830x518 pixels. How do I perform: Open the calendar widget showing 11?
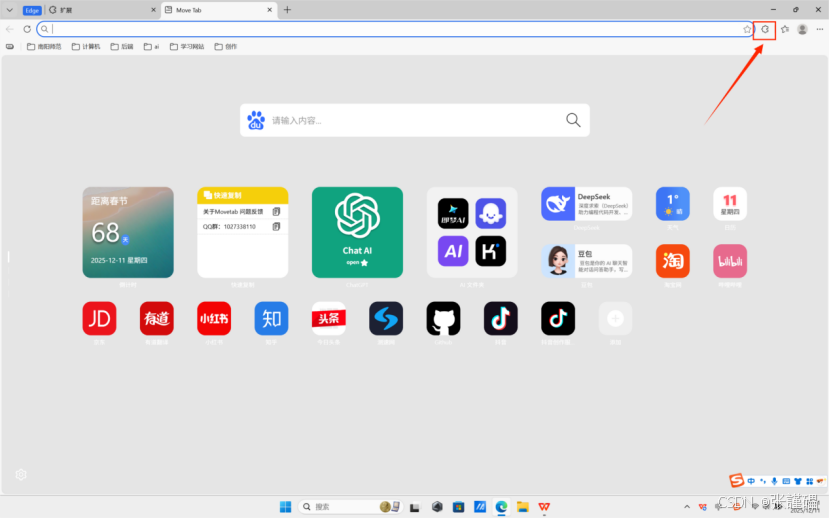tap(730, 204)
